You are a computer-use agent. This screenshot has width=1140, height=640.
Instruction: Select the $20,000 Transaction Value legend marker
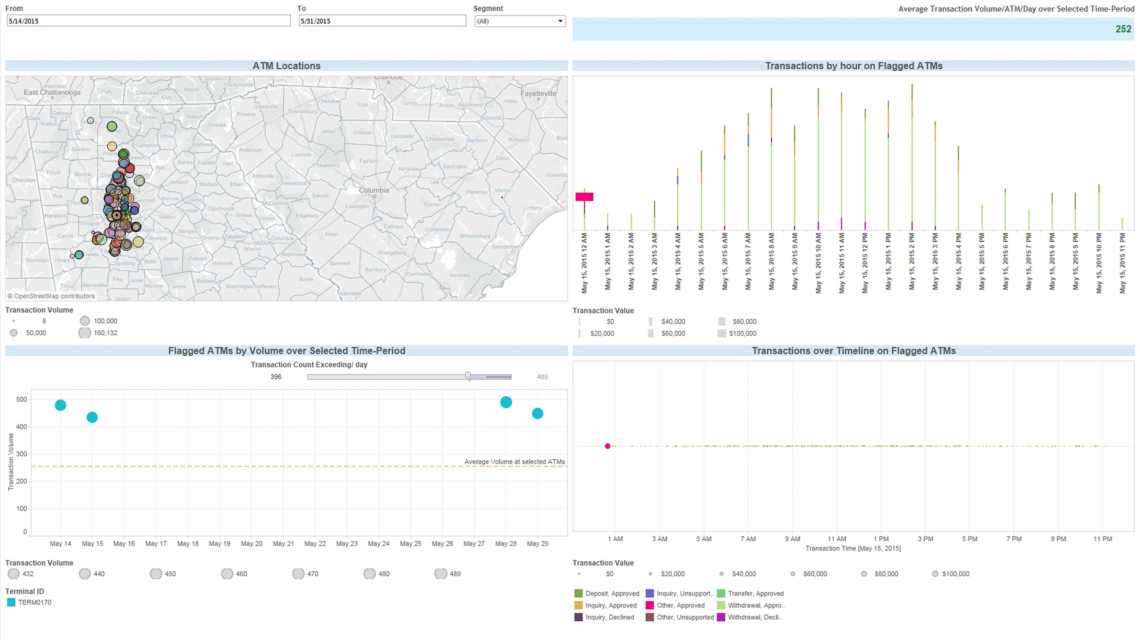point(651,574)
